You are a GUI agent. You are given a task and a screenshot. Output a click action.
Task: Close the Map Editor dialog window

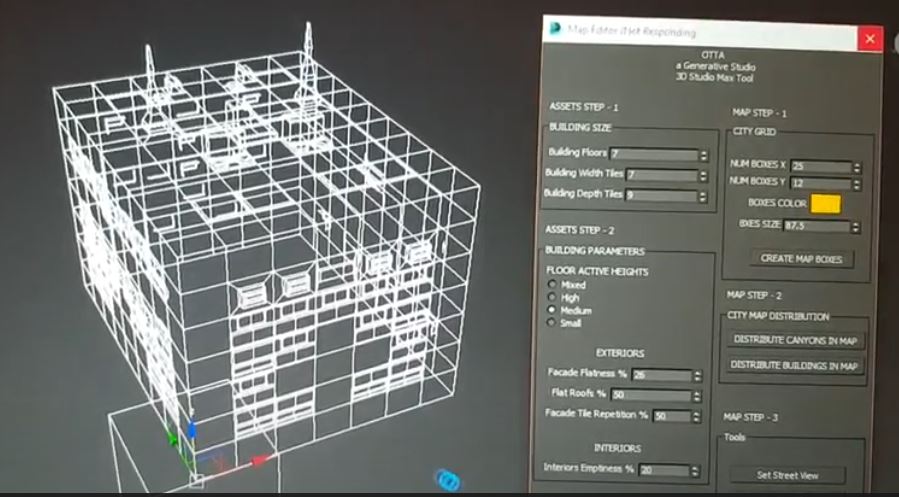click(x=870, y=39)
